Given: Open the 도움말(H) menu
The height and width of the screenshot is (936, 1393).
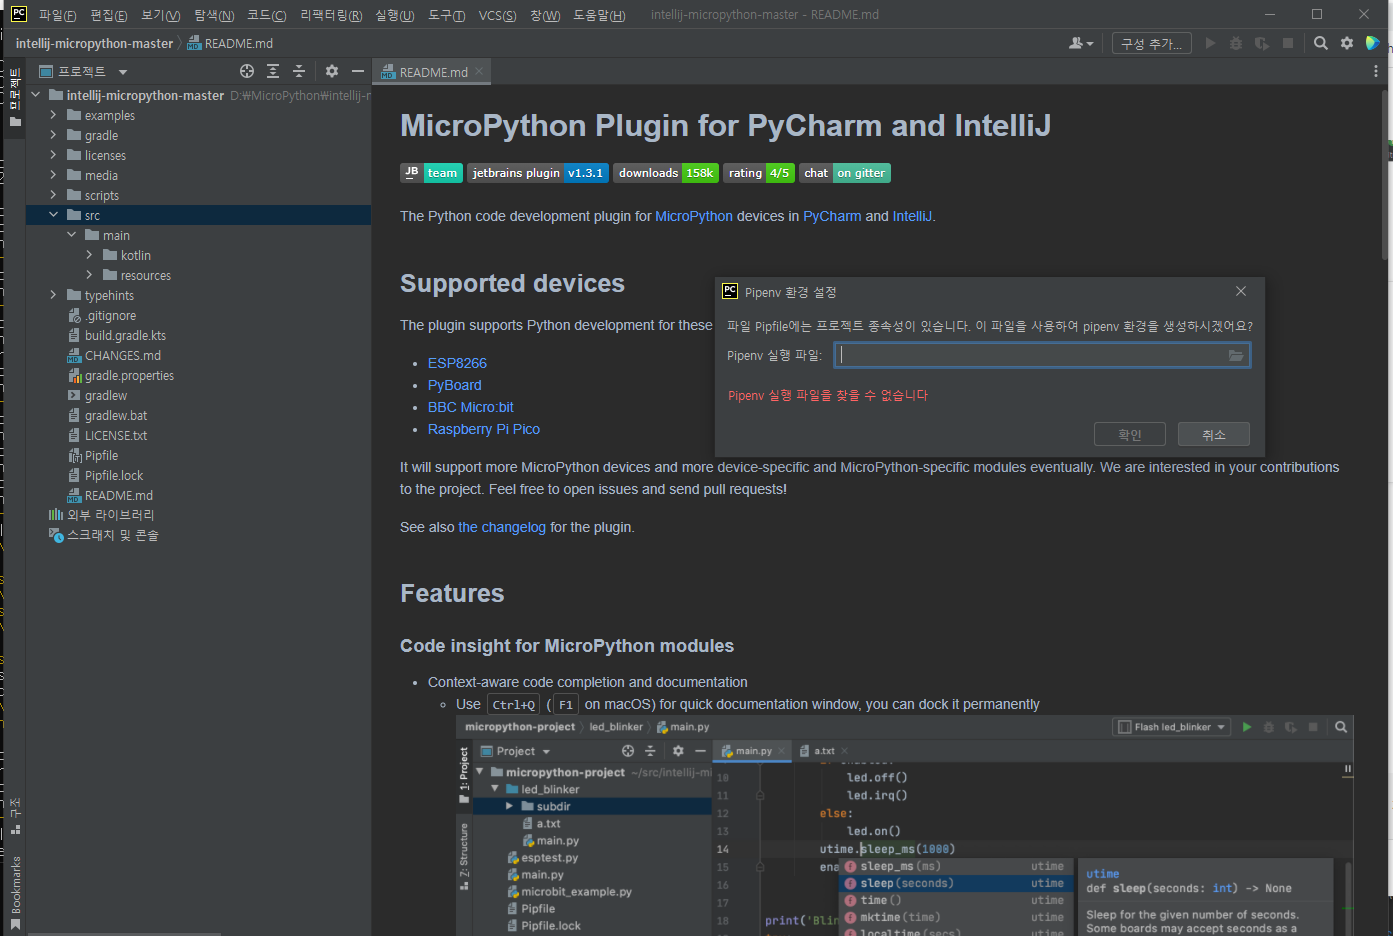Looking at the screenshot, I should (599, 15).
